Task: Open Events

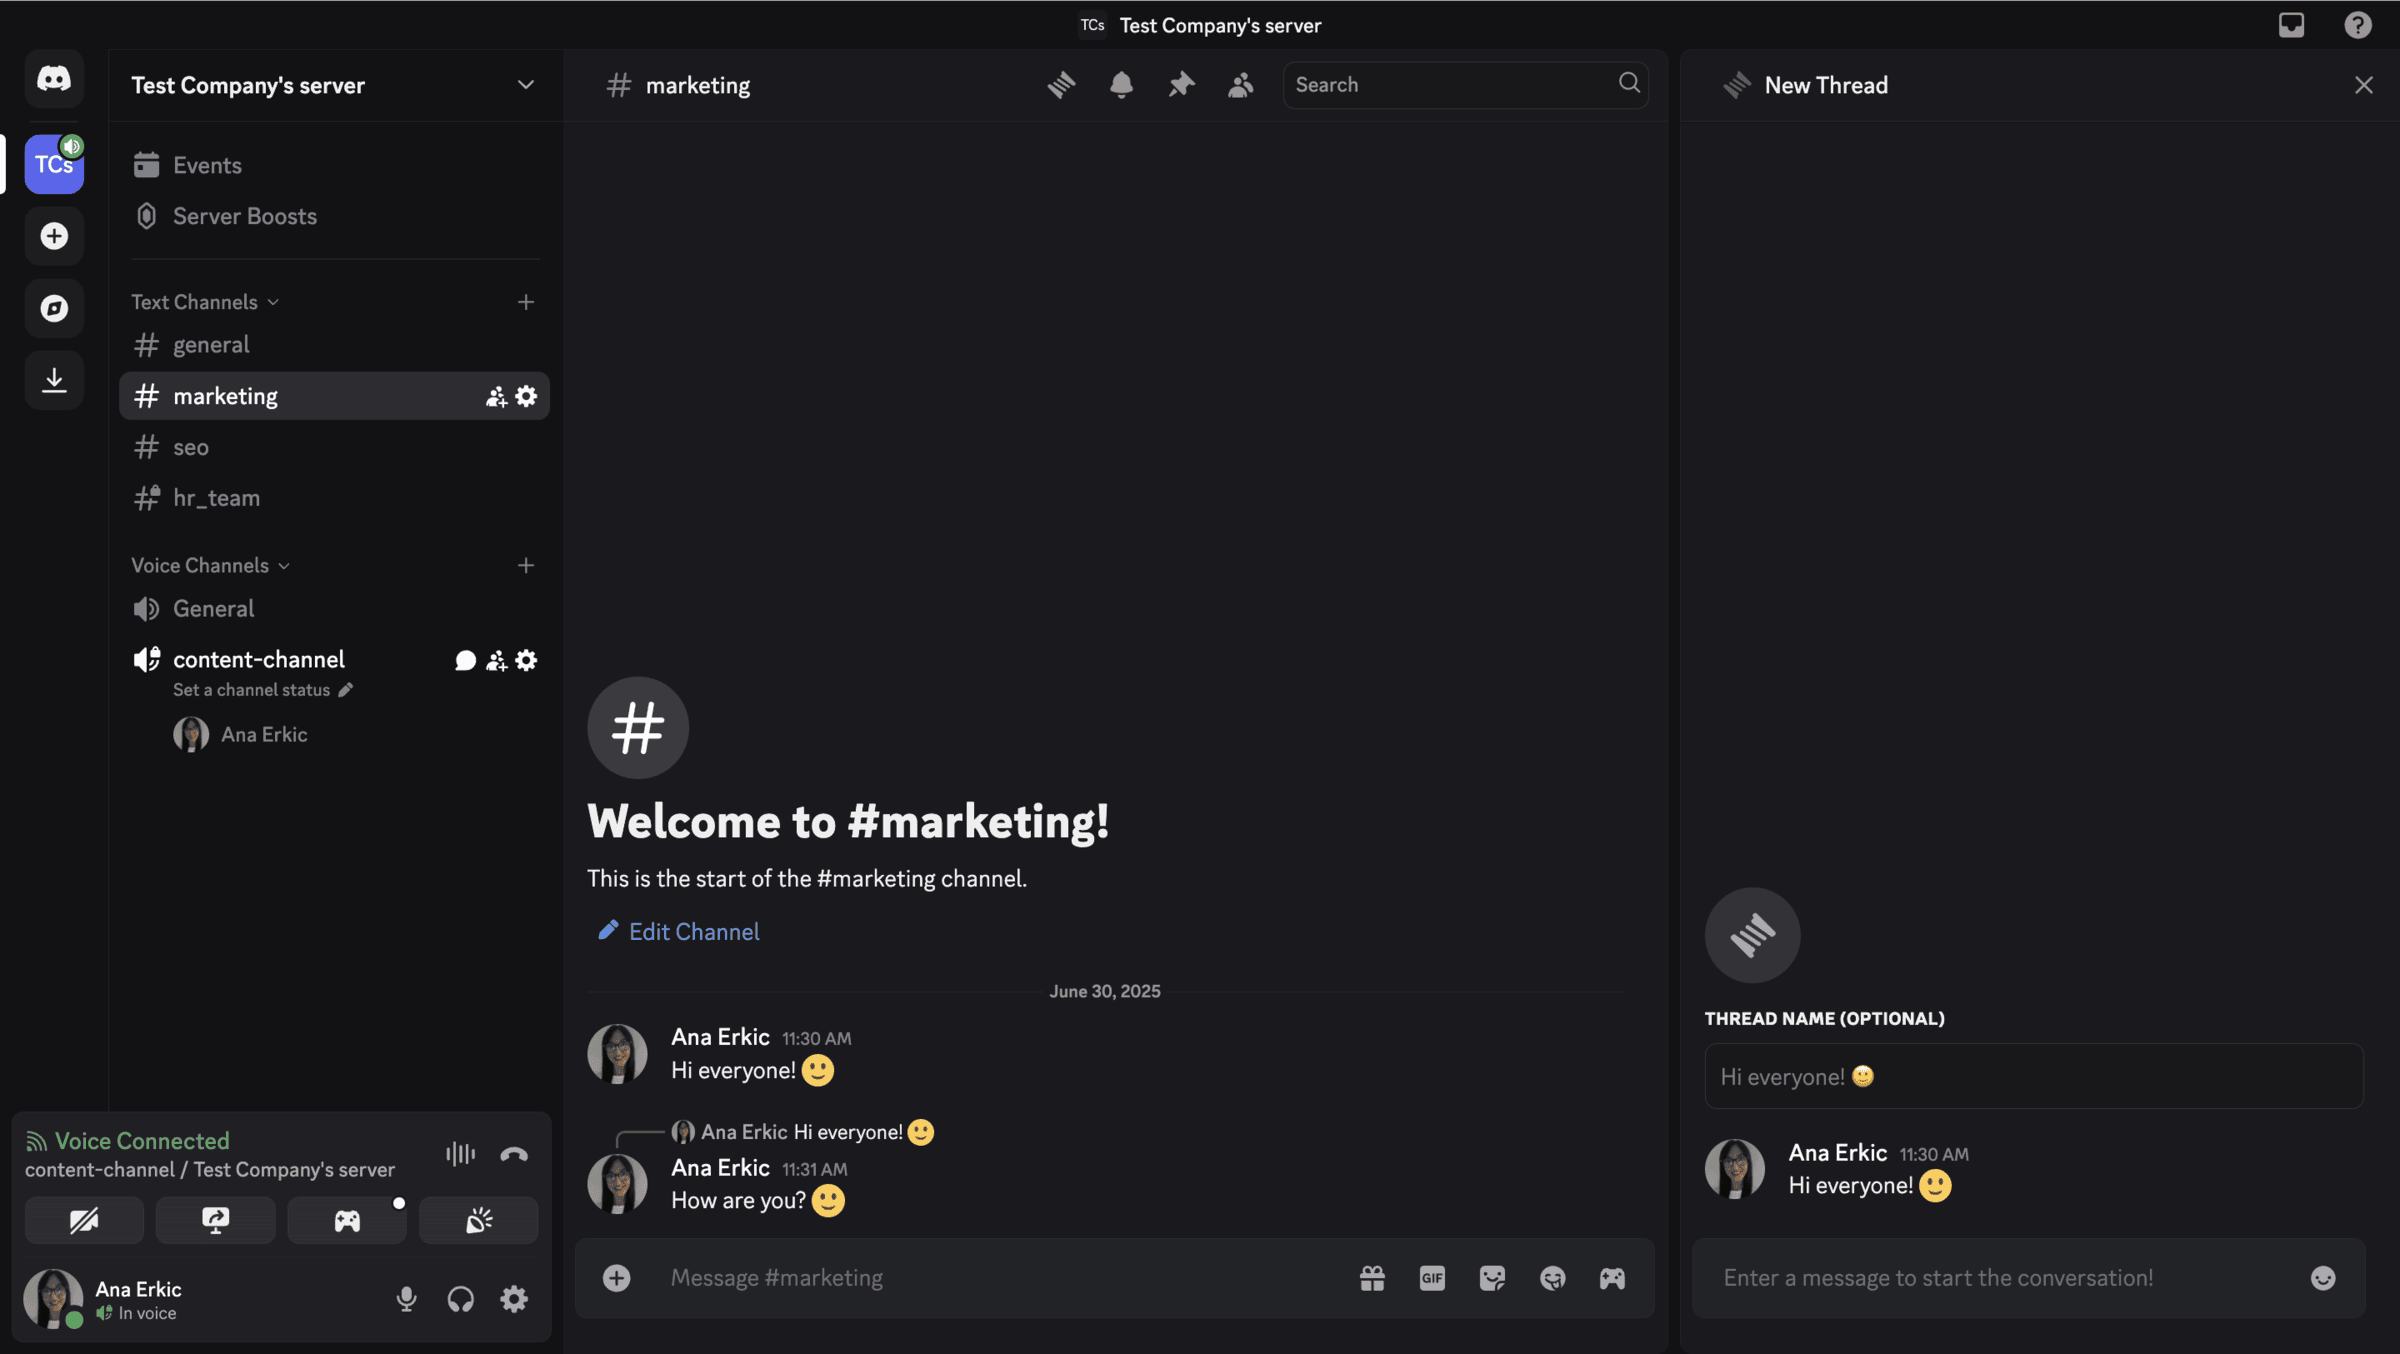Action: [334, 165]
